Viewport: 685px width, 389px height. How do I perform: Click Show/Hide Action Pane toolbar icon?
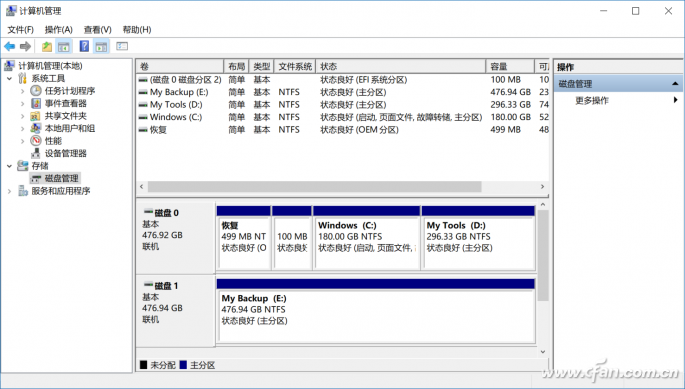[x=101, y=46]
